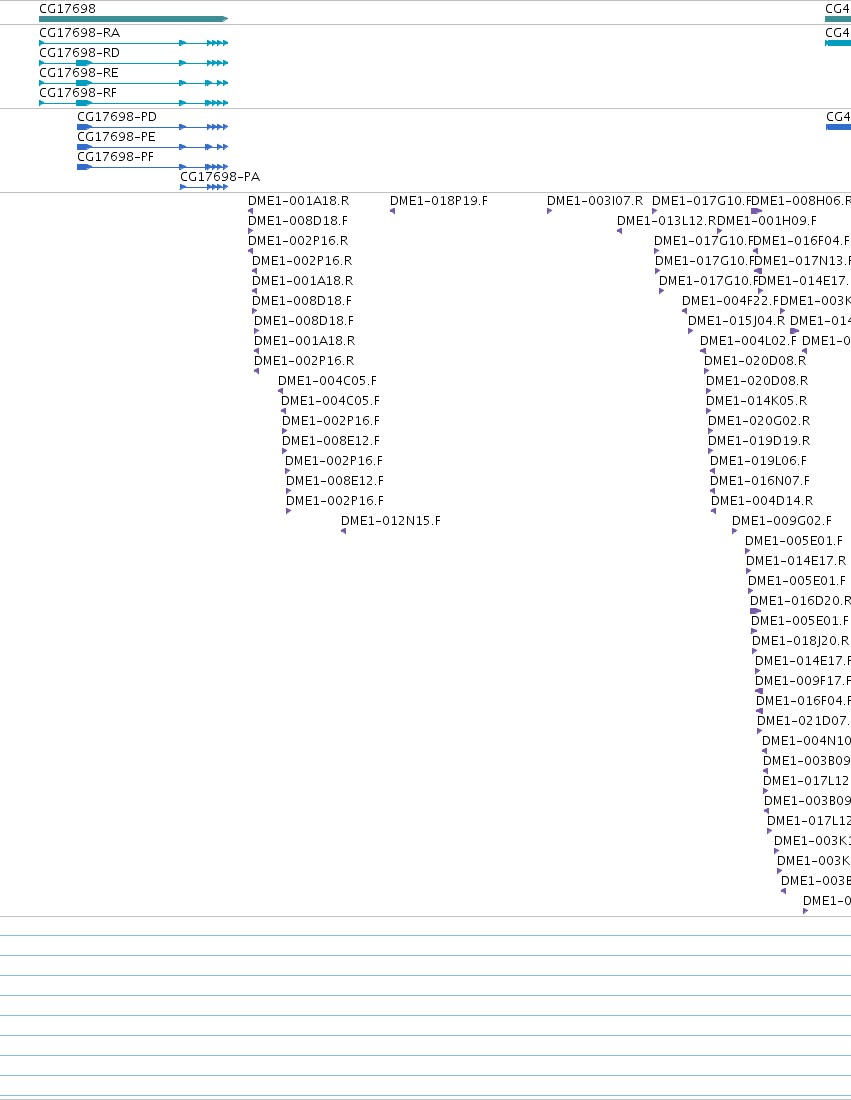Image resolution: width=851 pixels, height=1100 pixels.
Task: Select the CG17698-PD protein glyph
Action: coord(152,127)
